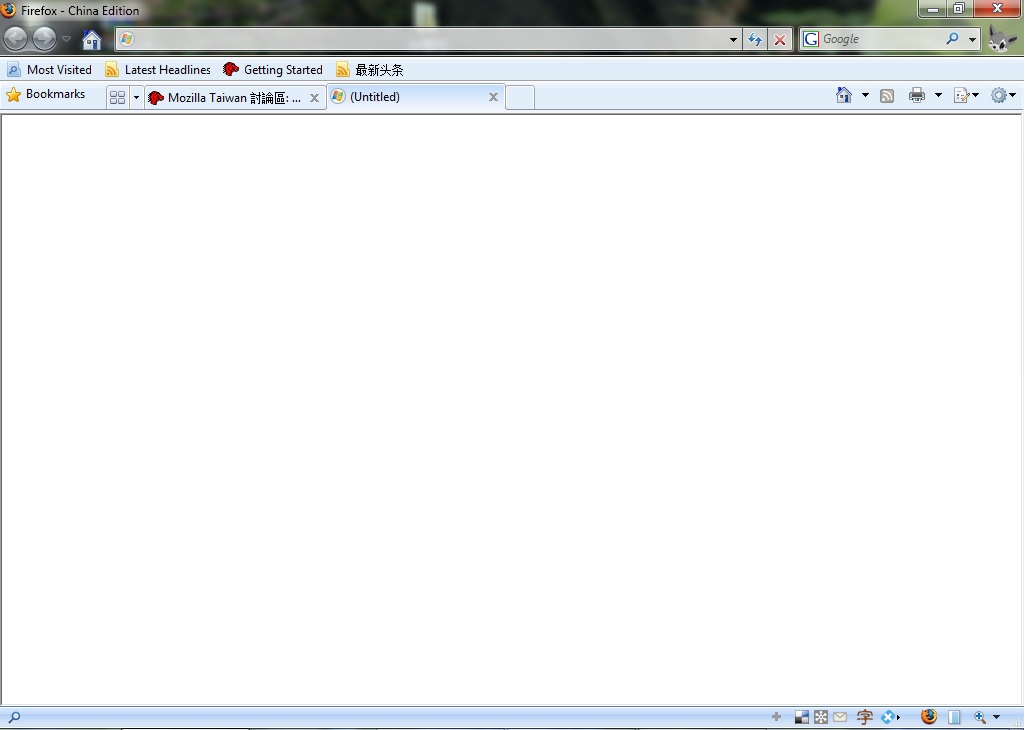Click the Reload page button

(755, 39)
